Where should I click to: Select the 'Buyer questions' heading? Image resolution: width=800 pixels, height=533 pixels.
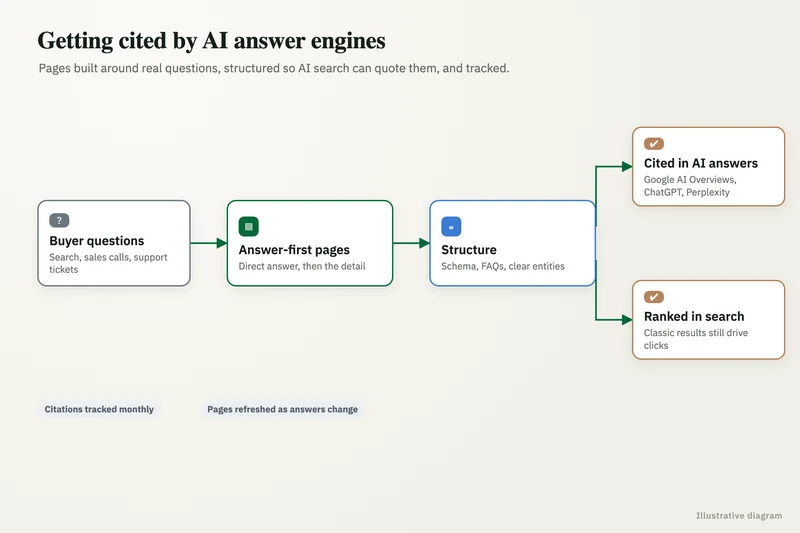click(97, 241)
